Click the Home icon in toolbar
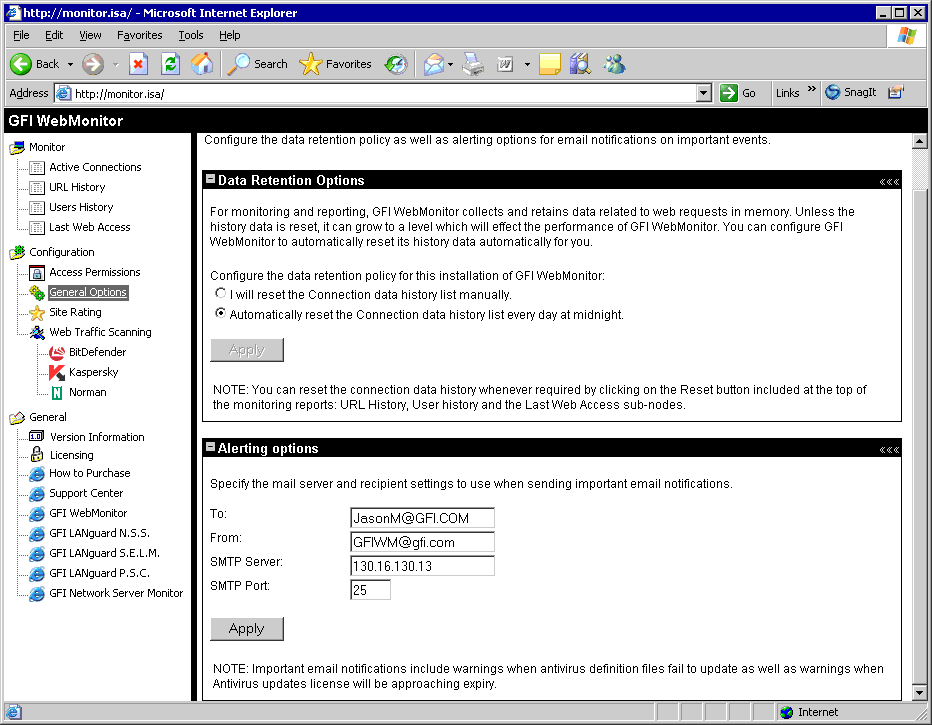The width and height of the screenshot is (932, 725). click(x=202, y=64)
